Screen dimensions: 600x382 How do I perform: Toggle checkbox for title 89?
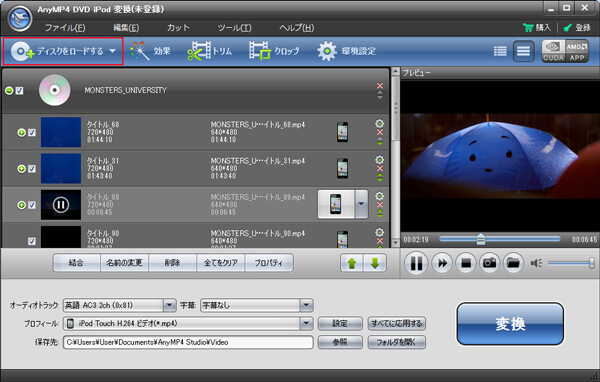[32, 205]
